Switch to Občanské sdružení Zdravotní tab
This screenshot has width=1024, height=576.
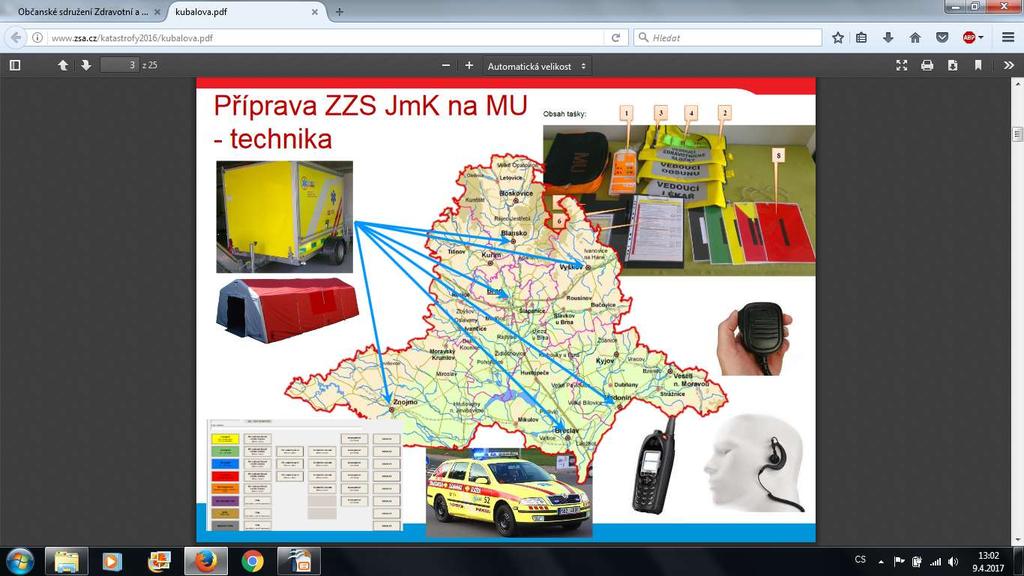pos(83,12)
